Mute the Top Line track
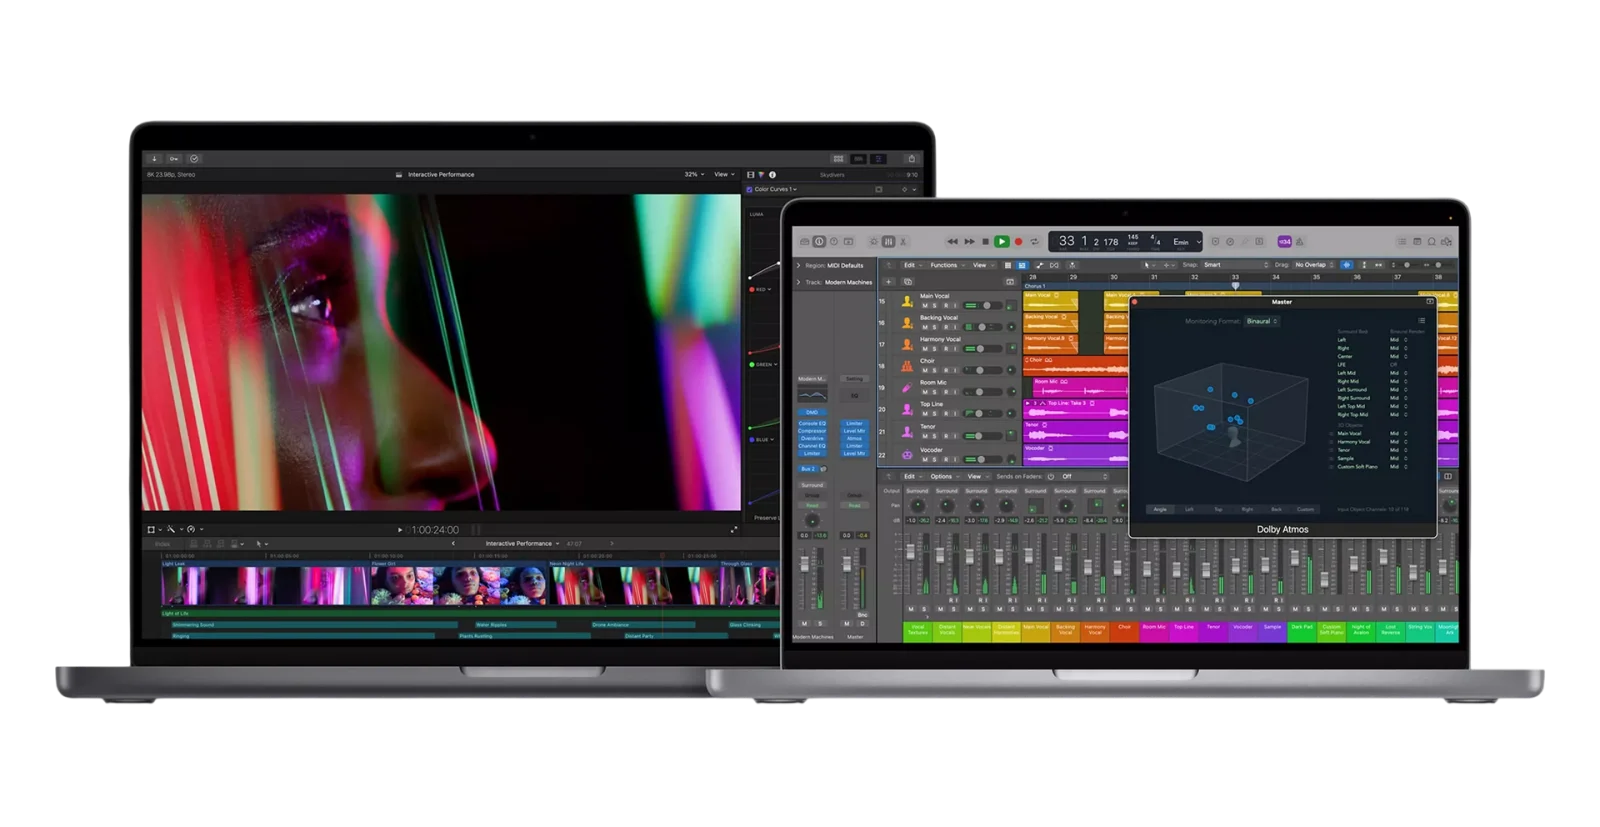The height and width of the screenshot is (827, 1600). click(924, 414)
